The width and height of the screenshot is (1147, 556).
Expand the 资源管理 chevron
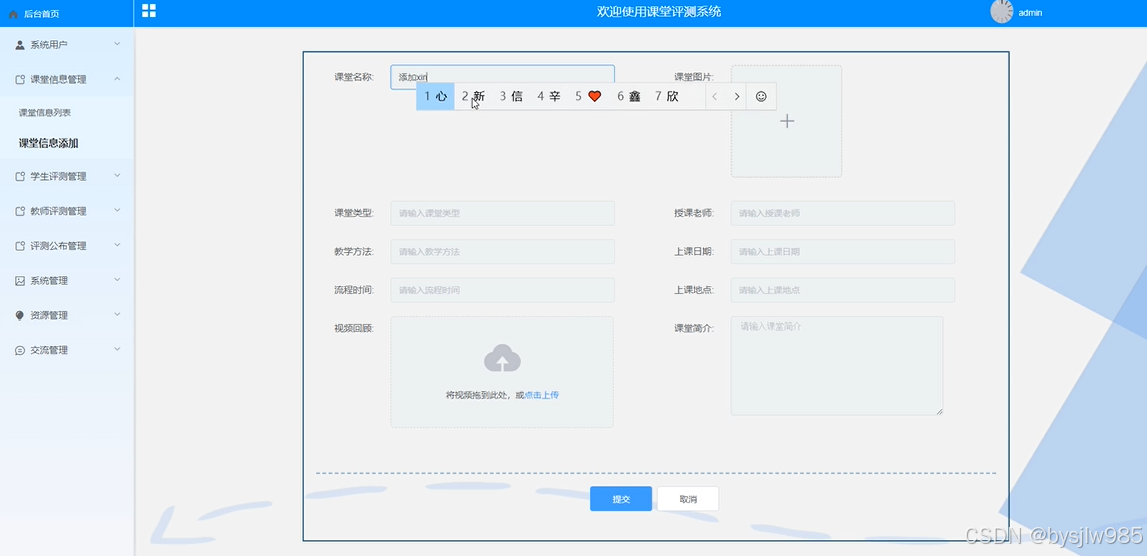(x=117, y=315)
